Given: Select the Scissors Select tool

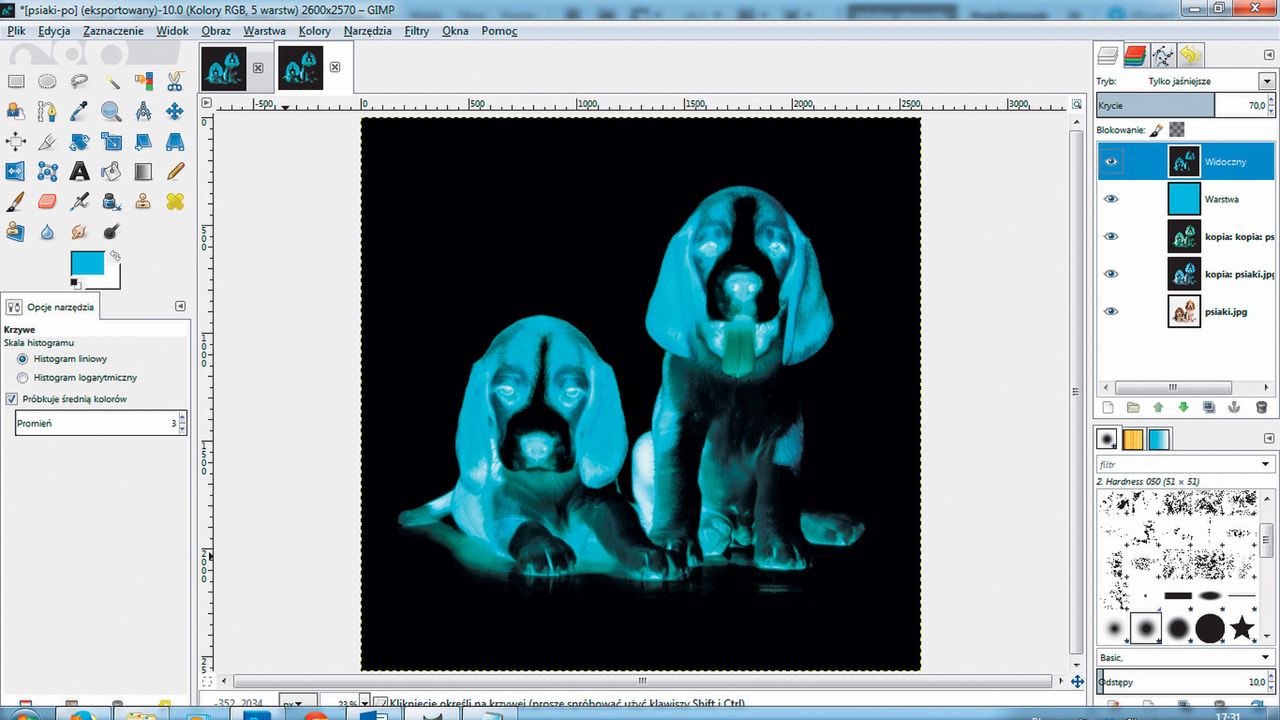Looking at the screenshot, I should 175,81.
